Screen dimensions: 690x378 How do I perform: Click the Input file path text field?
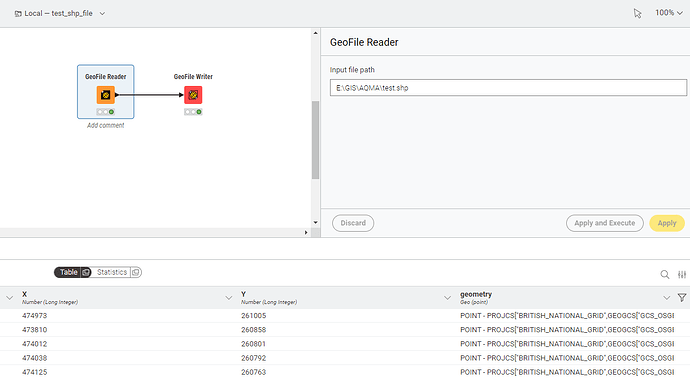click(x=508, y=88)
